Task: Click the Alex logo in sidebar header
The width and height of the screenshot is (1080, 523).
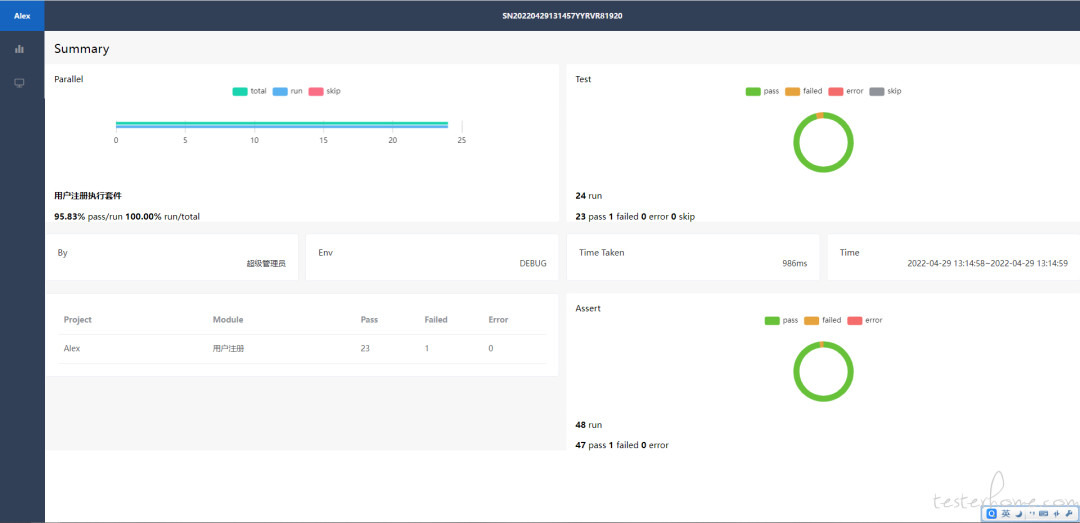Action: (22, 15)
